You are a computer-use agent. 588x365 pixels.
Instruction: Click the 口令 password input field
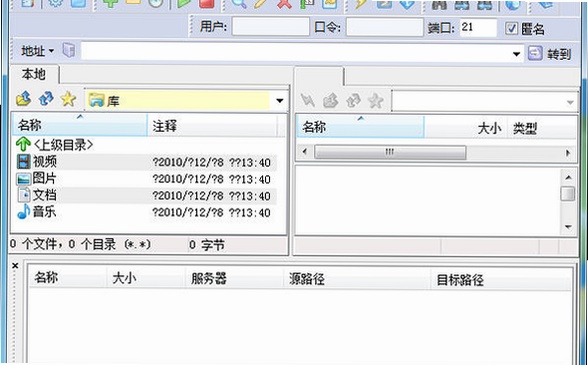click(x=384, y=27)
